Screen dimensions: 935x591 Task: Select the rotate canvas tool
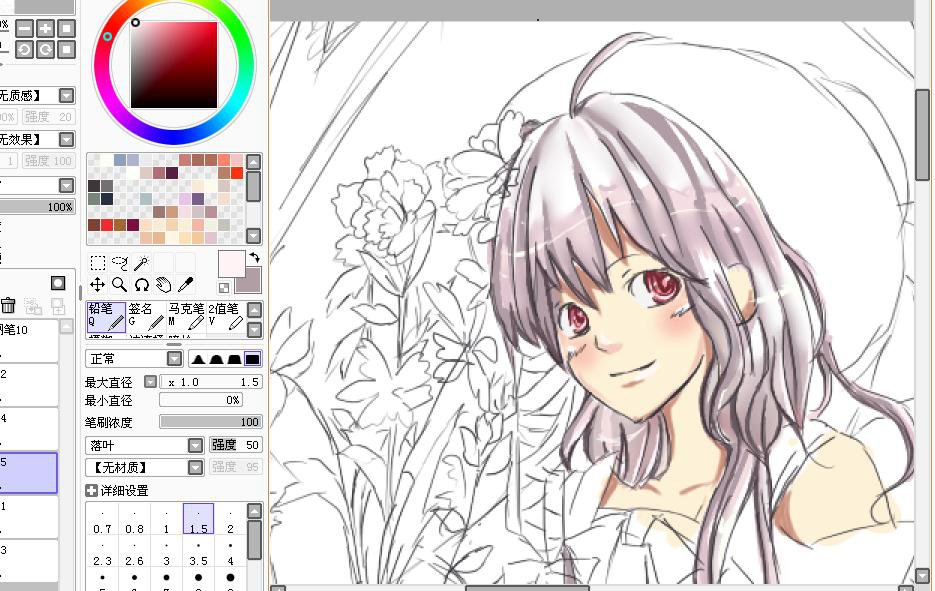(141, 284)
